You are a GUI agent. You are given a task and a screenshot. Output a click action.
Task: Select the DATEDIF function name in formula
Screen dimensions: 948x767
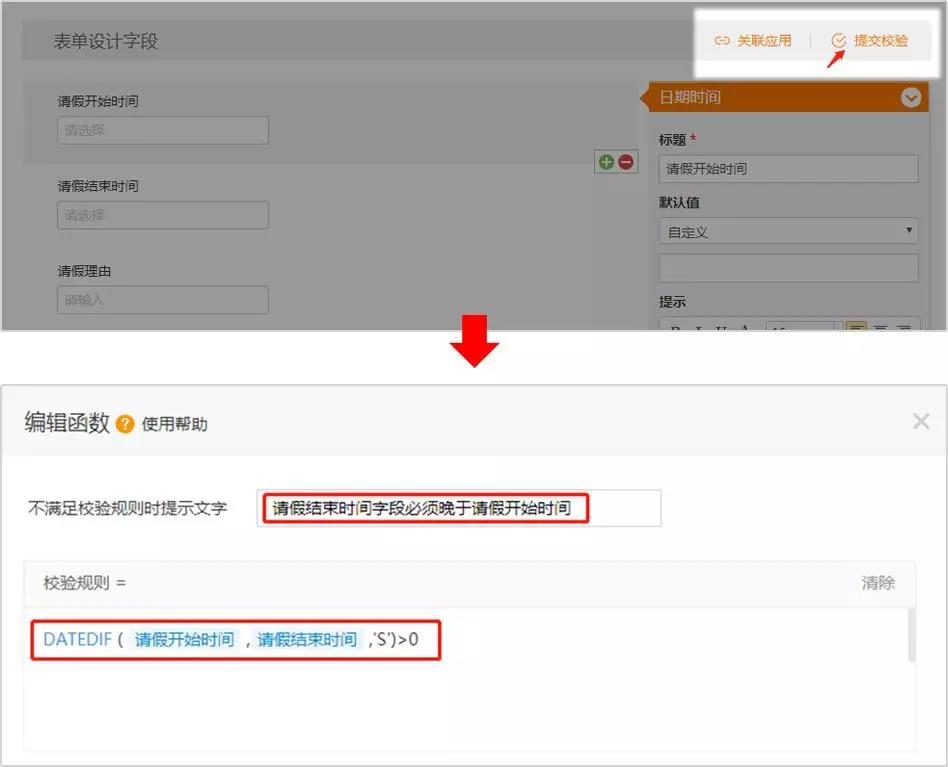(77, 640)
